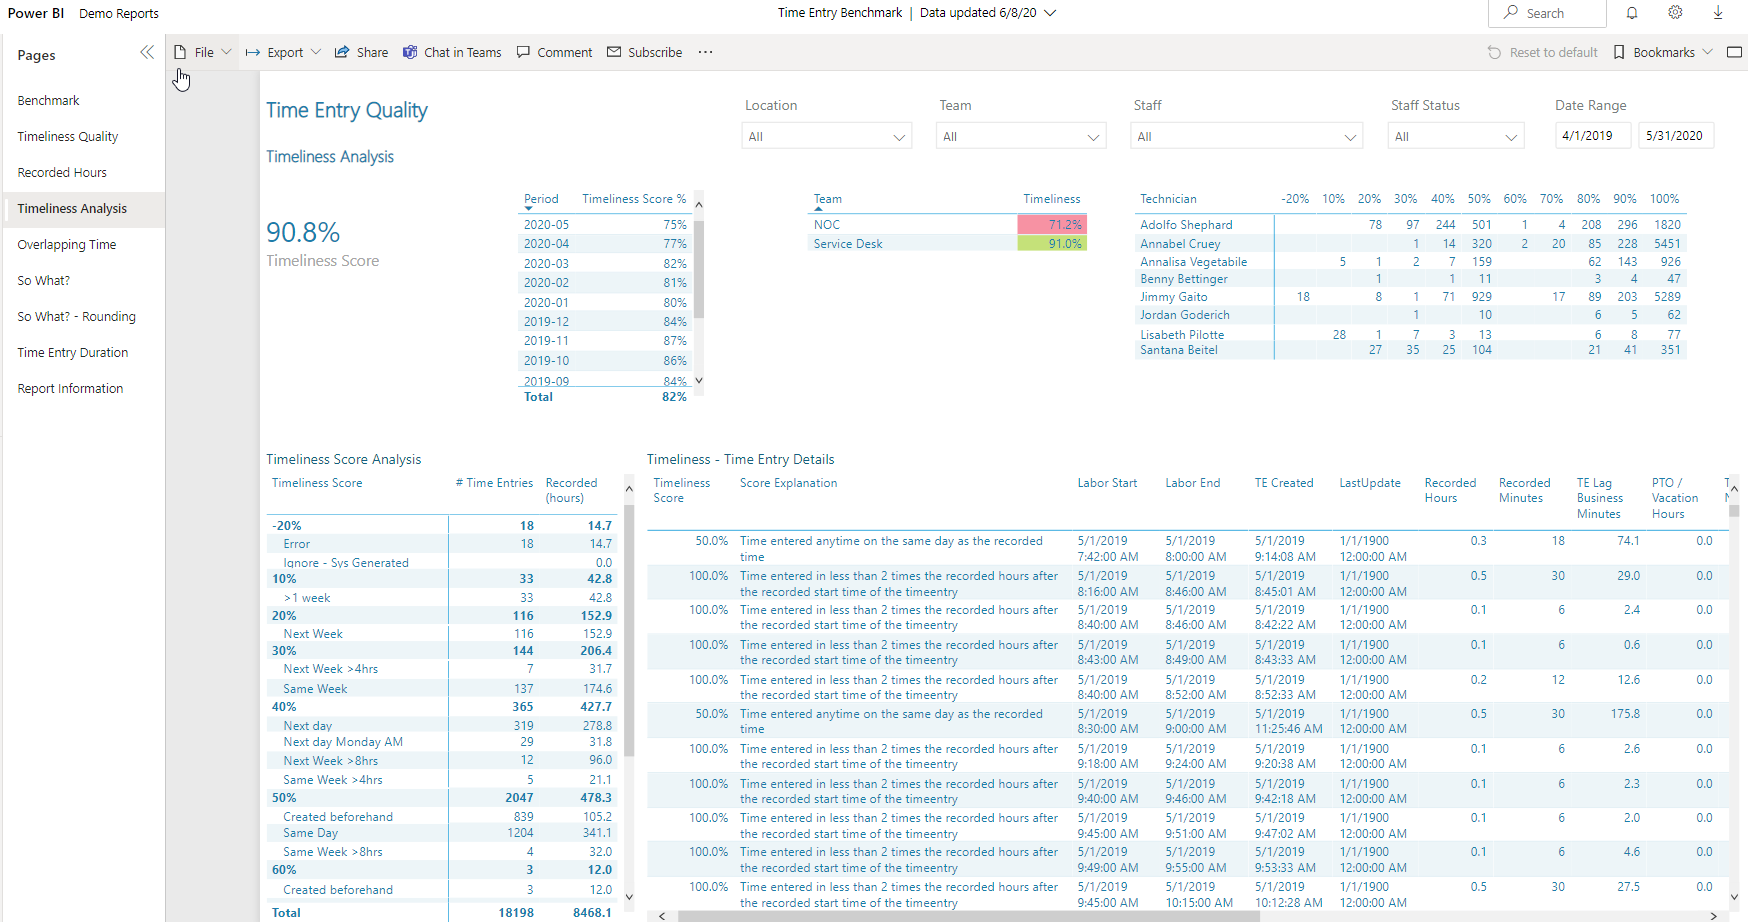Select technician Santana Beitel
The width and height of the screenshot is (1748, 922).
(1179, 350)
